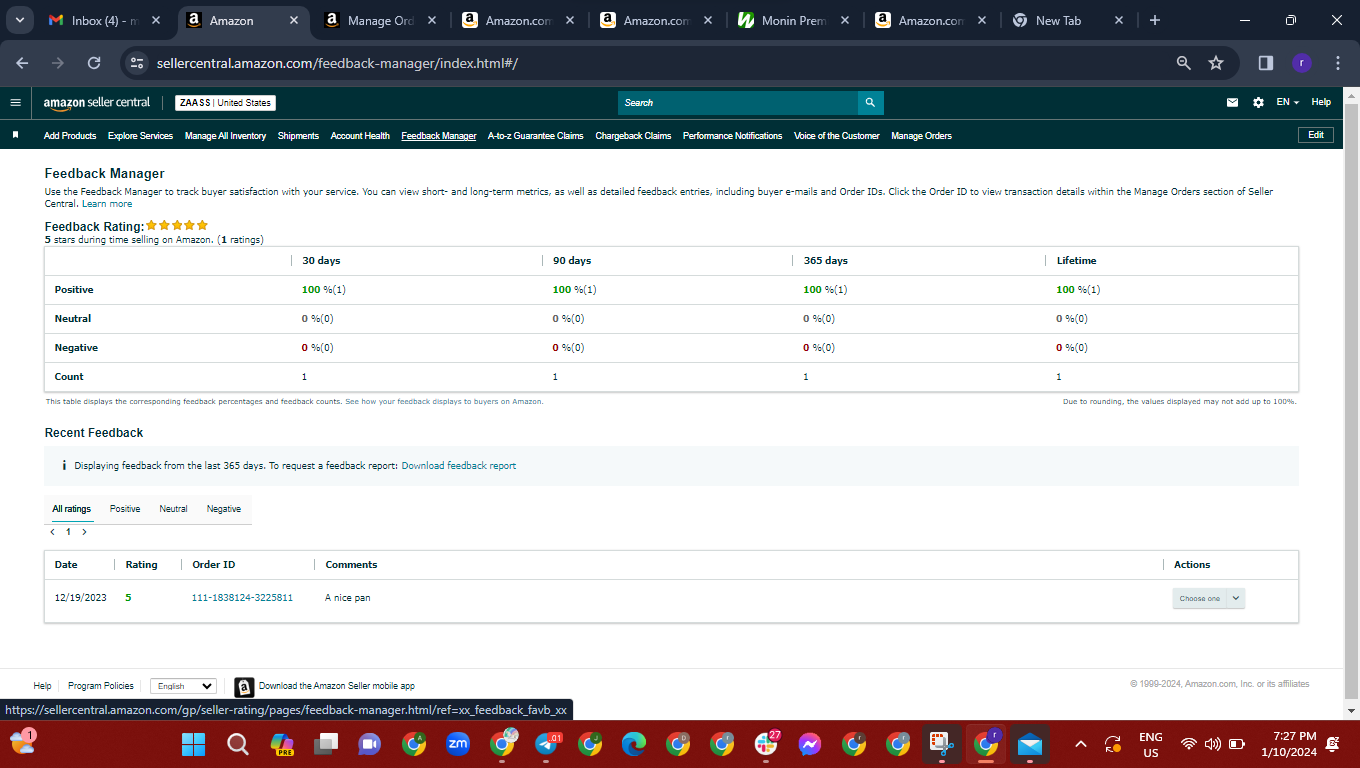The width and height of the screenshot is (1360, 768).
Task: Go to next feedback page arrow
Action: click(84, 532)
